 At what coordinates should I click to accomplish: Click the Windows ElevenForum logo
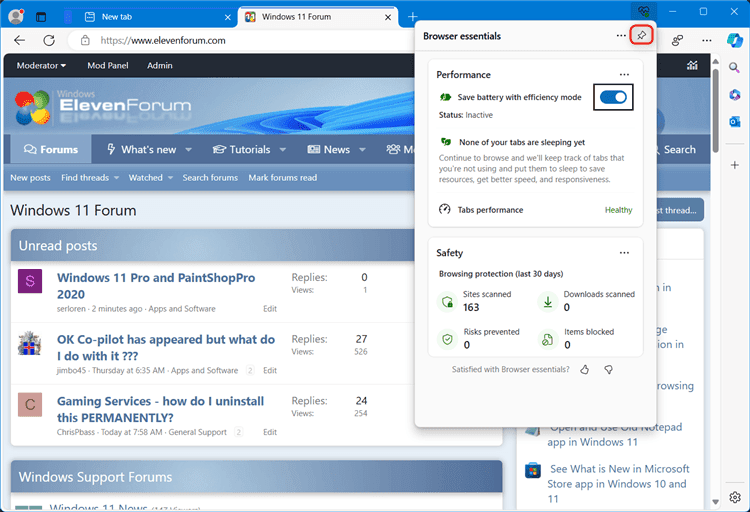click(x=102, y=107)
